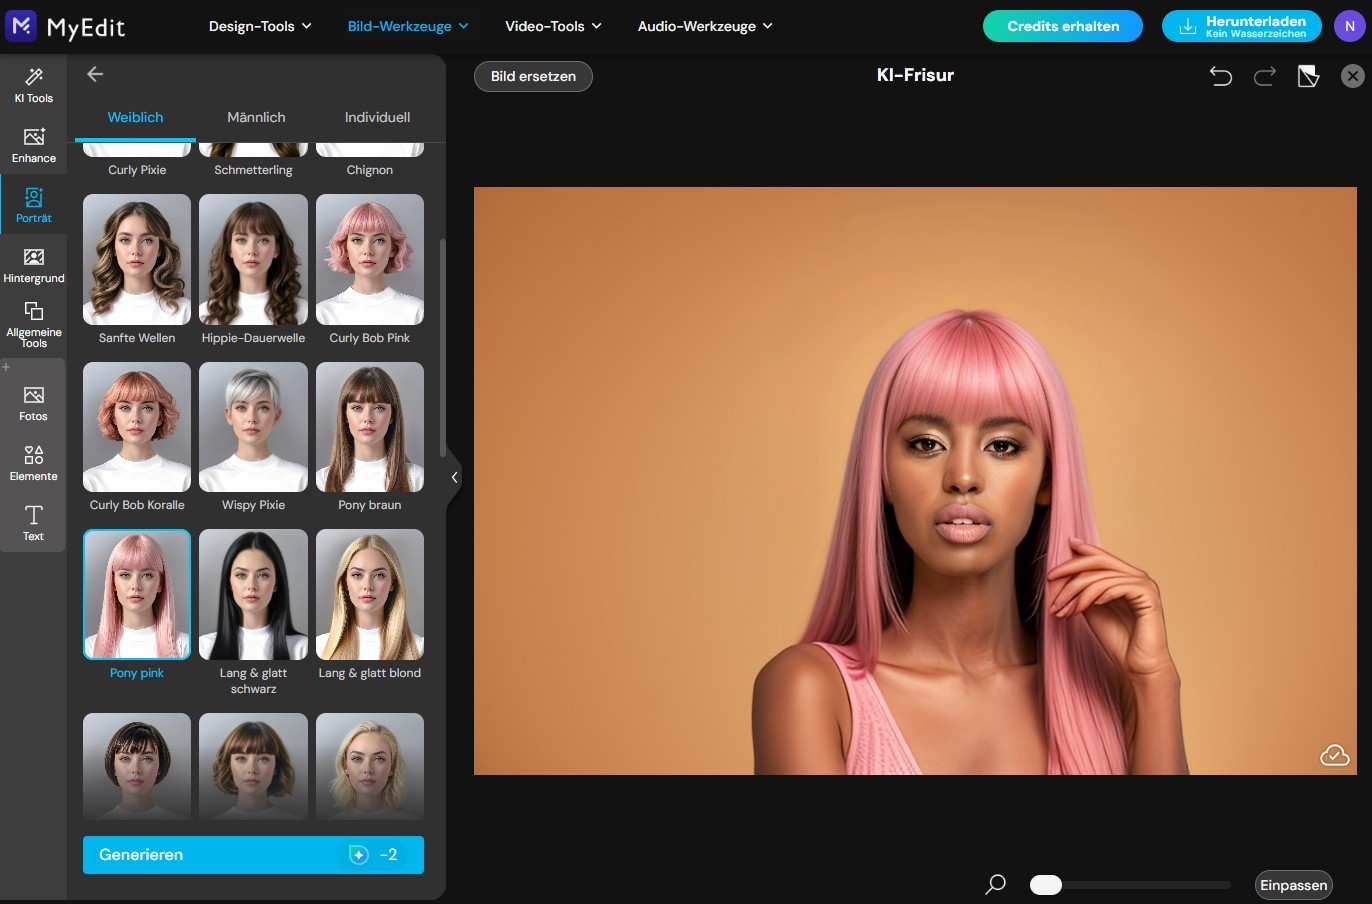This screenshot has width=1372, height=904.
Task: Click the Credits erhalten button
Action: click(x=1063, y=26)
